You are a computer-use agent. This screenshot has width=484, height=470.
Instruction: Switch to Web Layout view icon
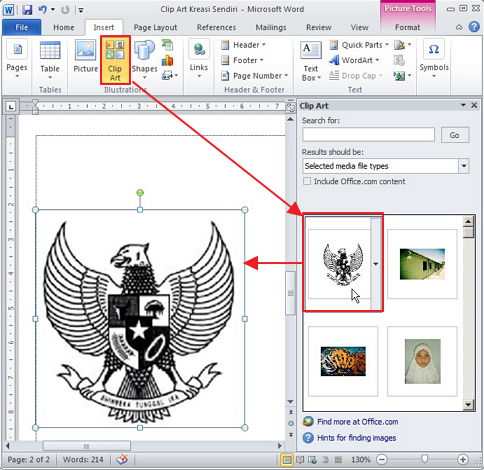pyautogui.click(x=313, y=460)
